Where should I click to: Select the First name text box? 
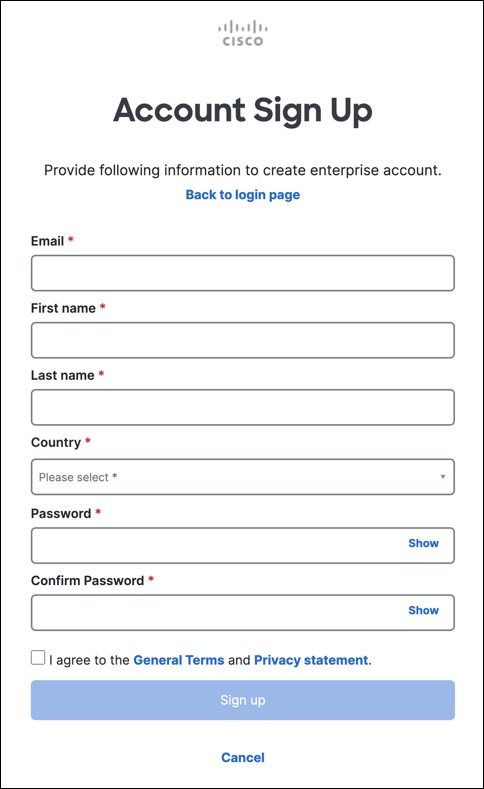point(243,340)
